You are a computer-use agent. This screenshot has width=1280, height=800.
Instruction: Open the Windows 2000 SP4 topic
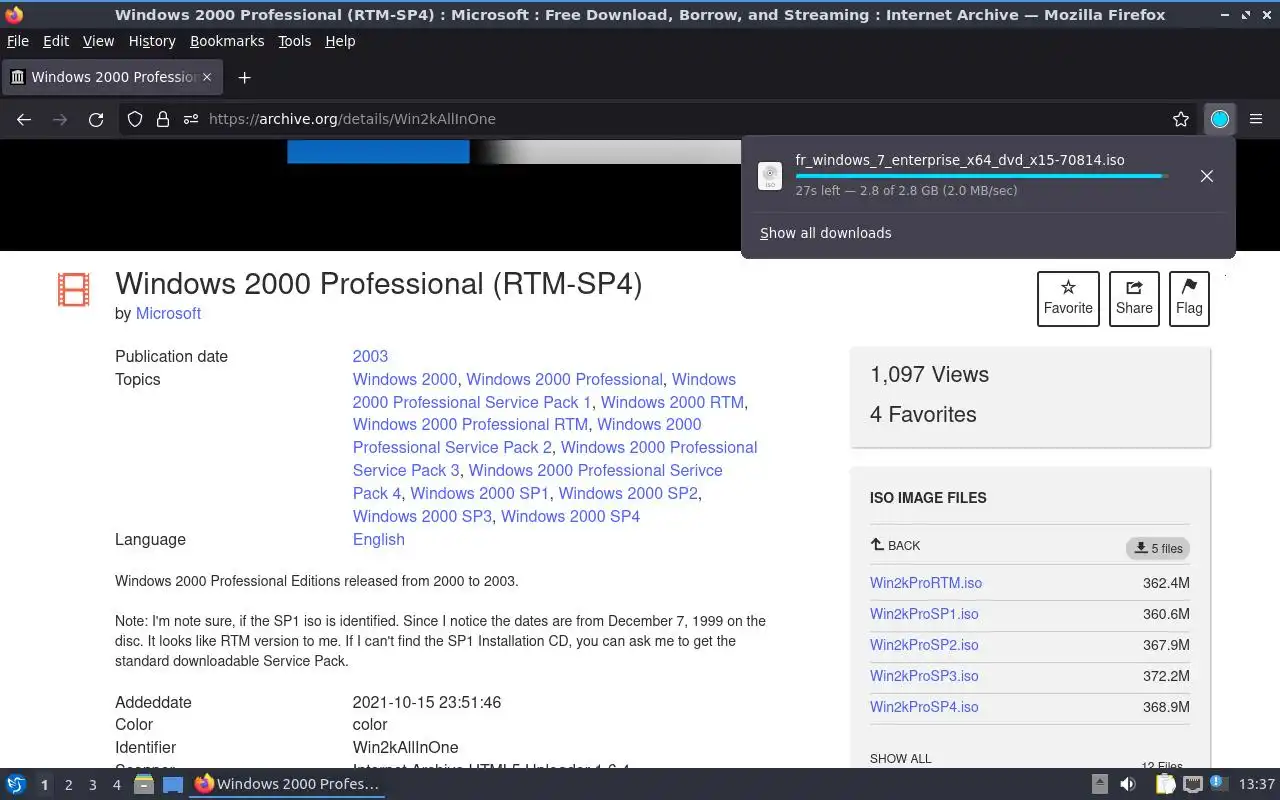[x=570, y=516]
